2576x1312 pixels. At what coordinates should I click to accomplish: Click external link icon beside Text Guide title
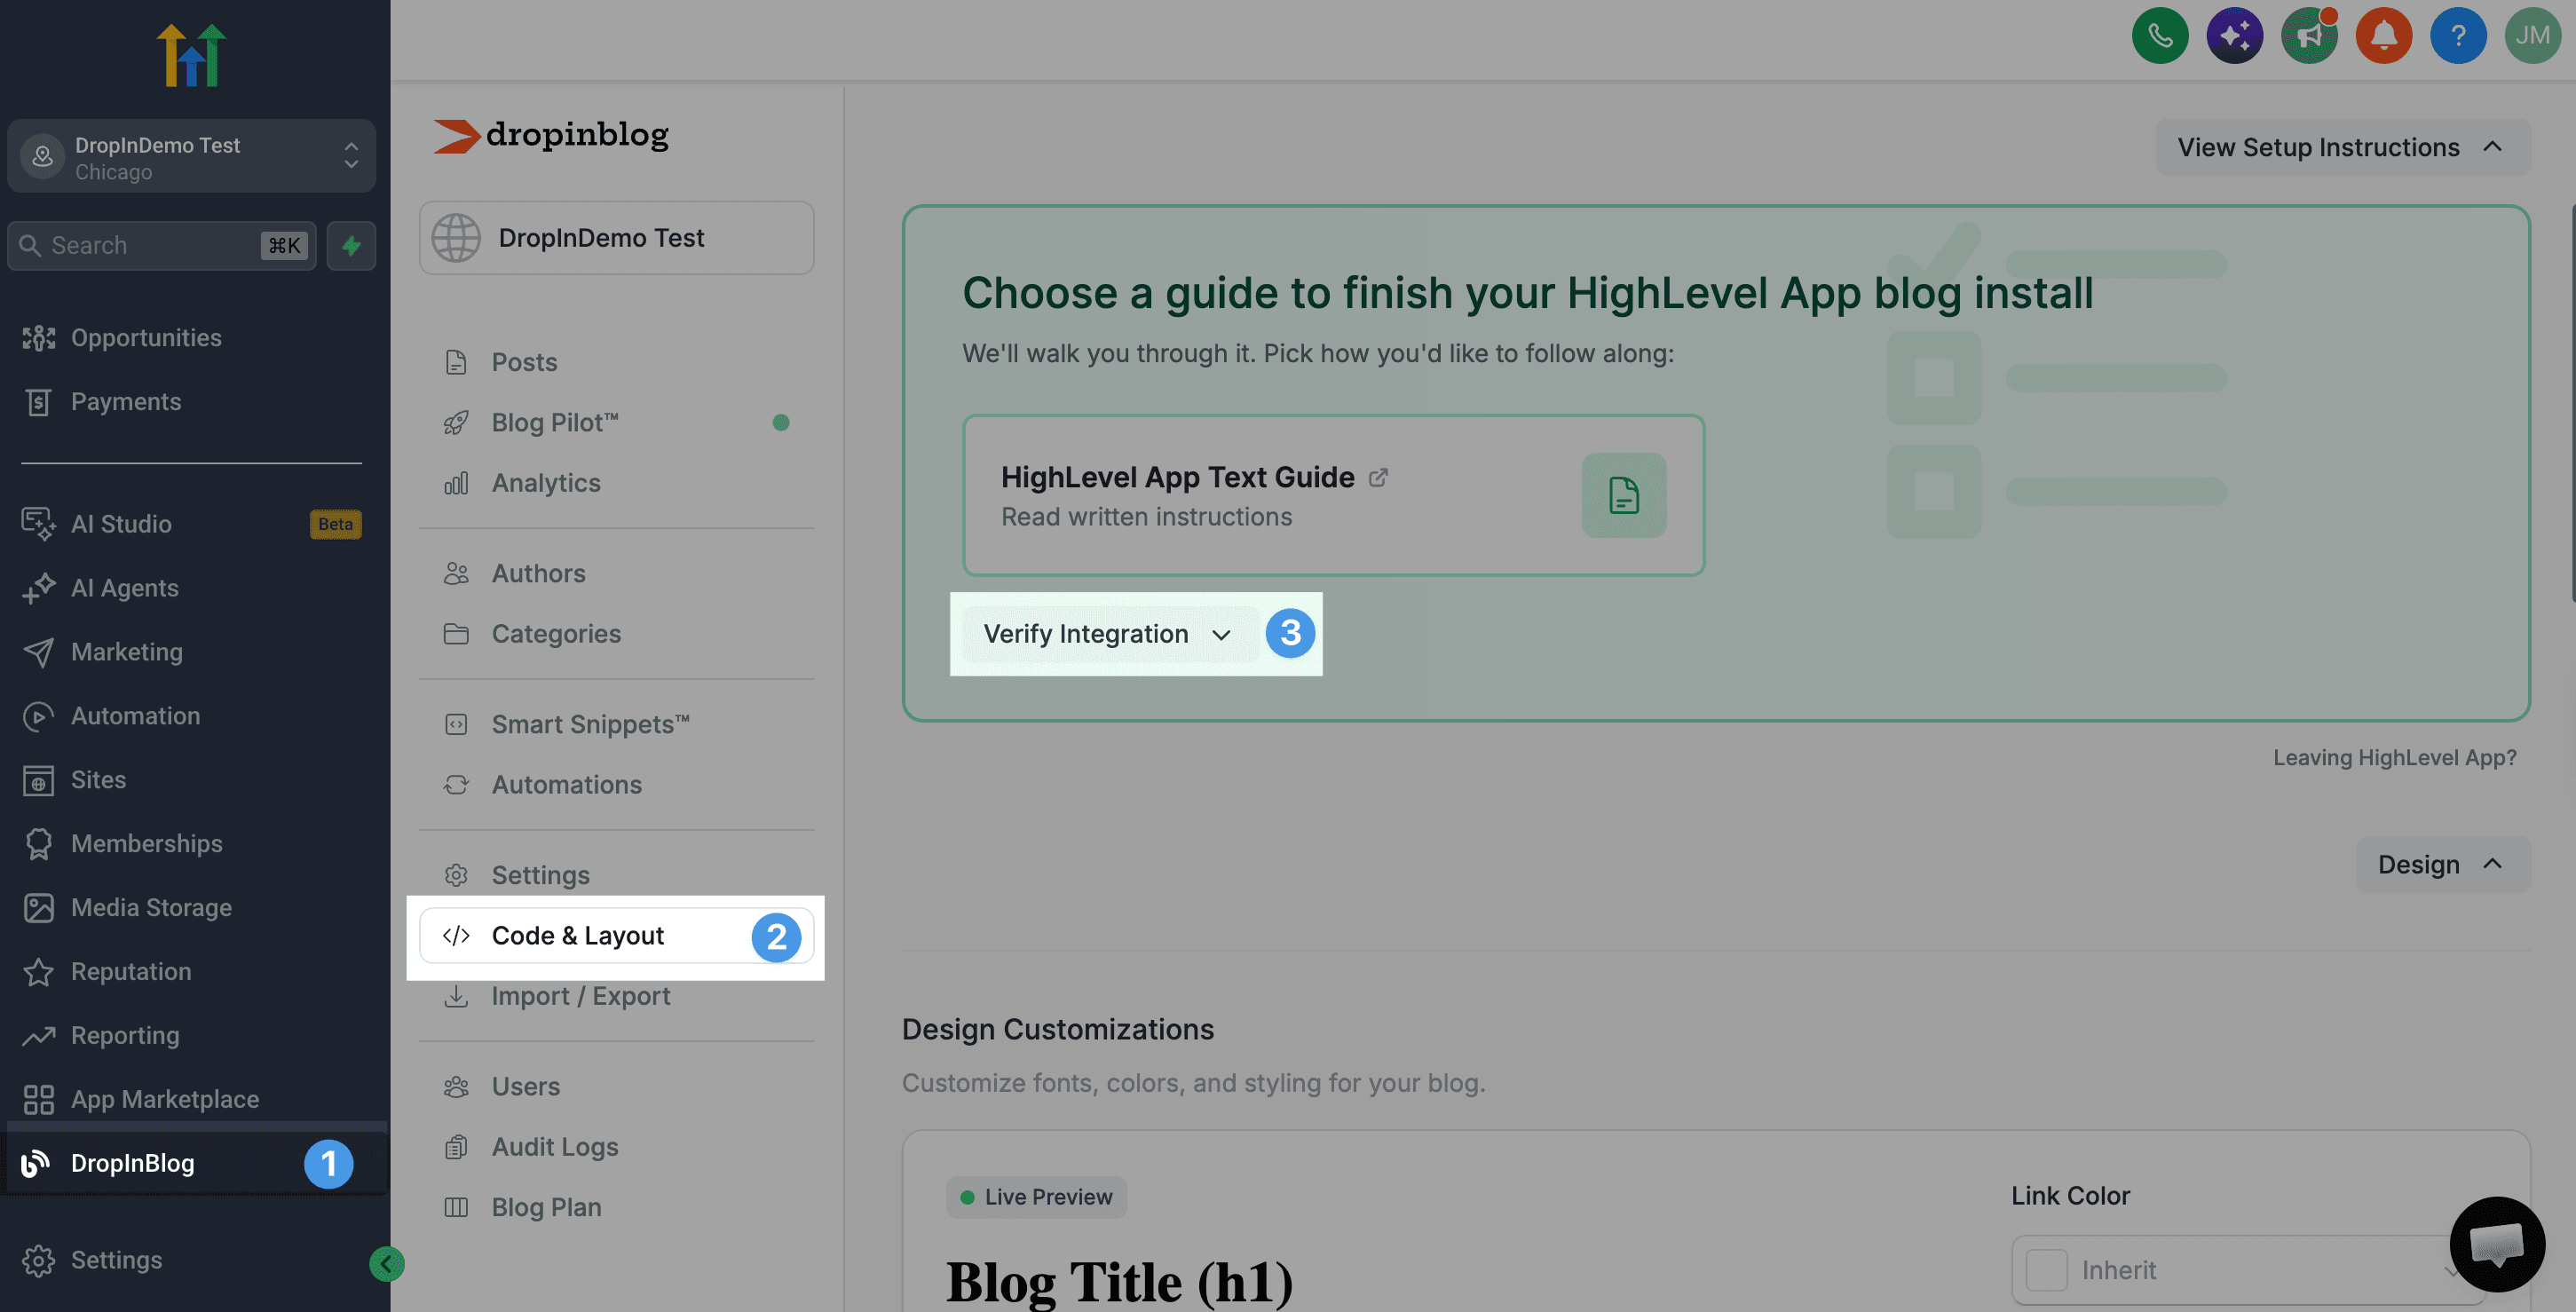point(1378,478)
